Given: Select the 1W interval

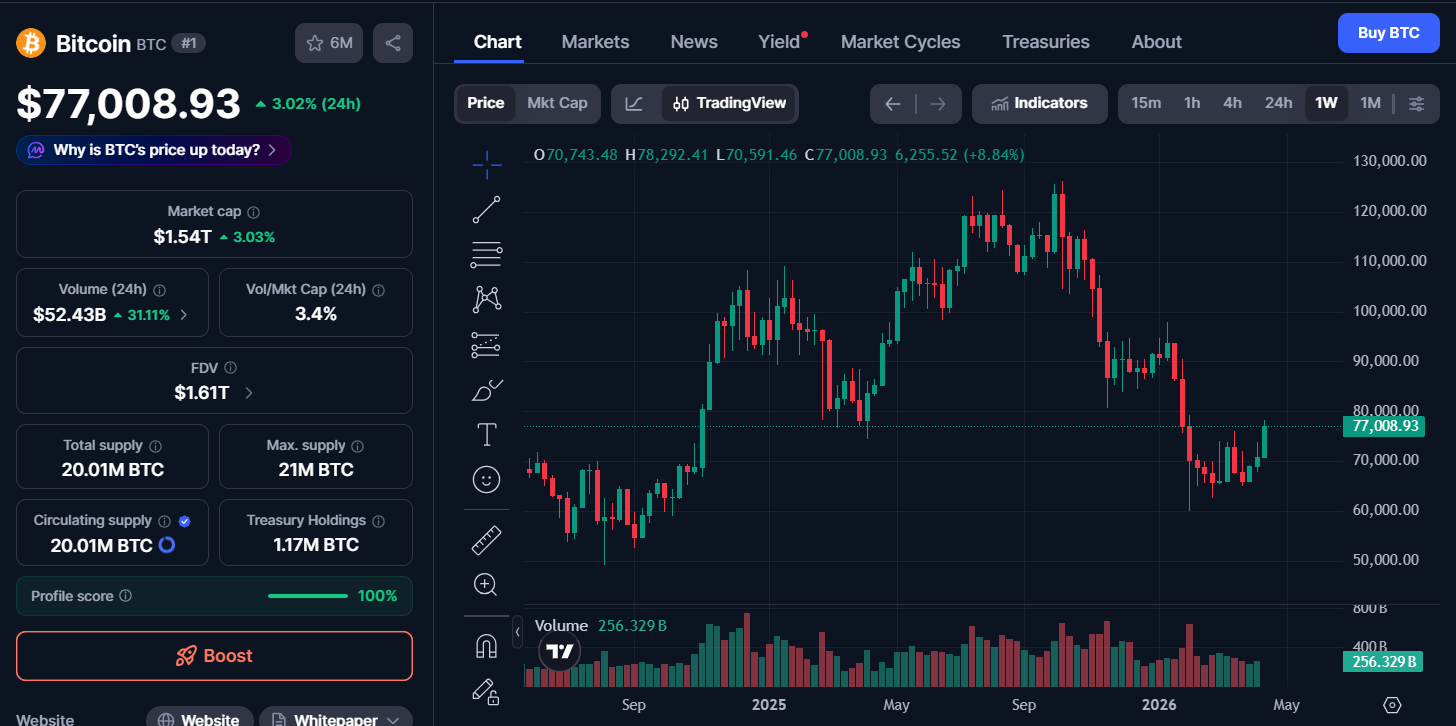Looking at the screenshot, I should point(1326,103).
